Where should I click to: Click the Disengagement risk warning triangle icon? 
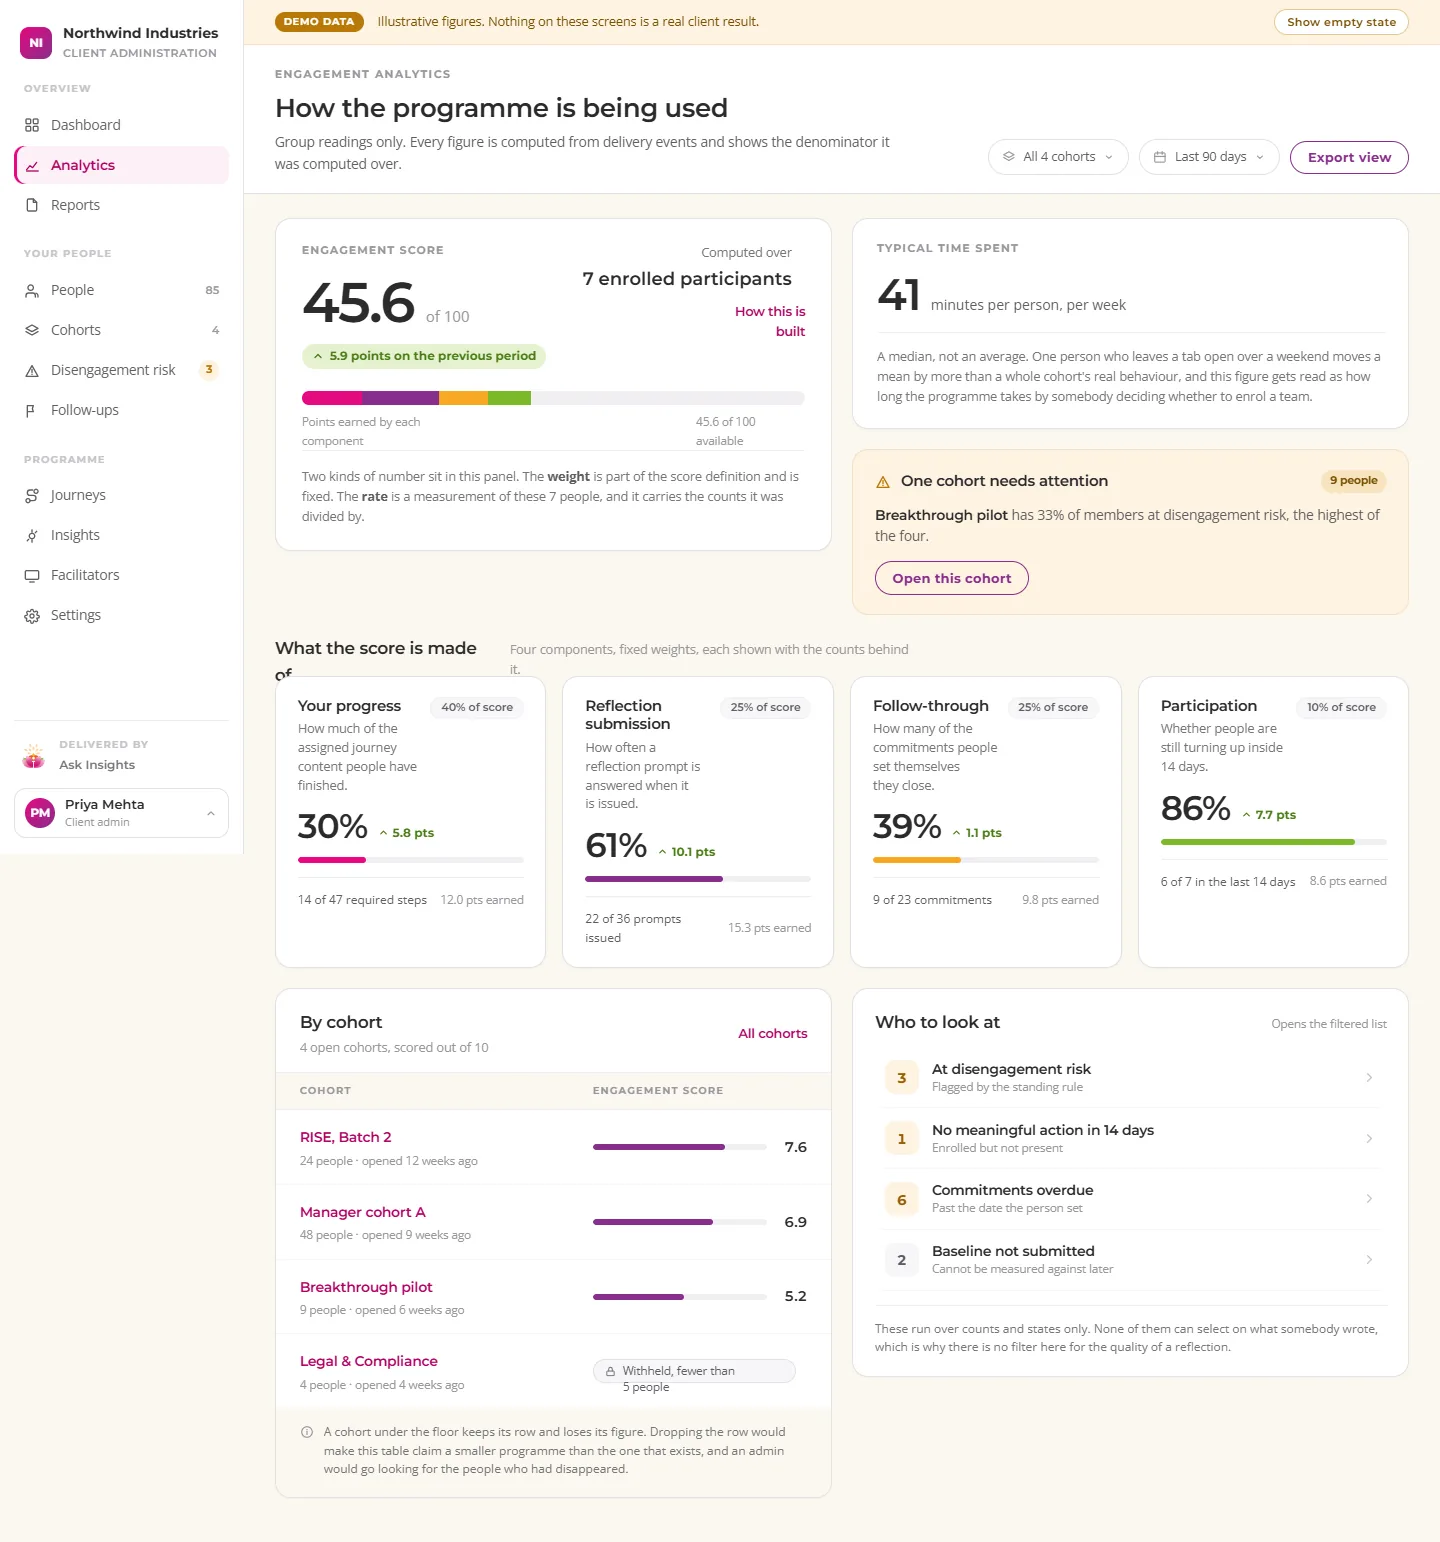[32, 370]
